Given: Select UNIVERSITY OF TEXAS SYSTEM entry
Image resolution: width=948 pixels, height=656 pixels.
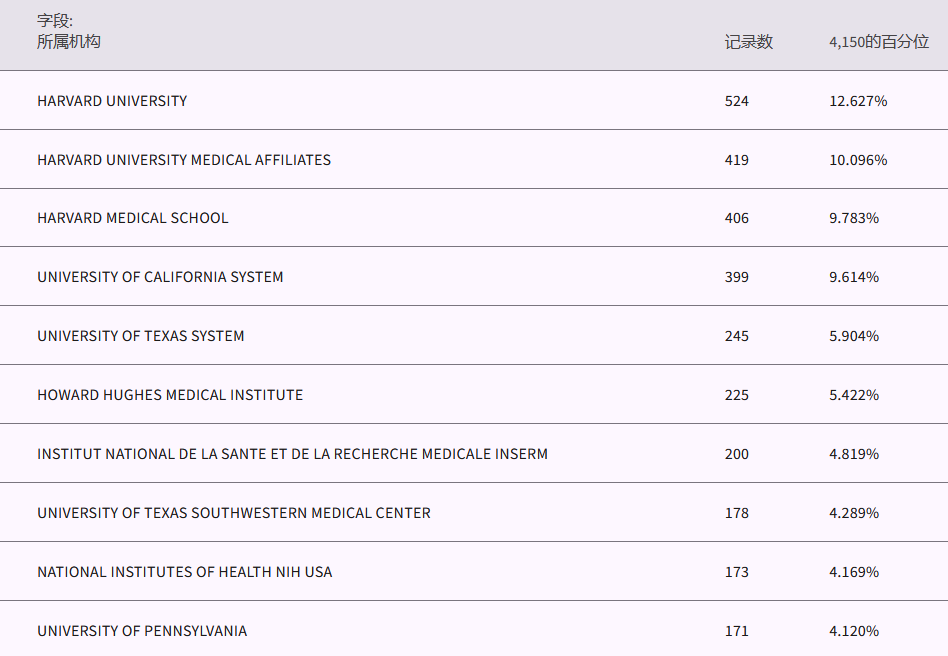Looking at the screenshot, I should click(141, 336).
